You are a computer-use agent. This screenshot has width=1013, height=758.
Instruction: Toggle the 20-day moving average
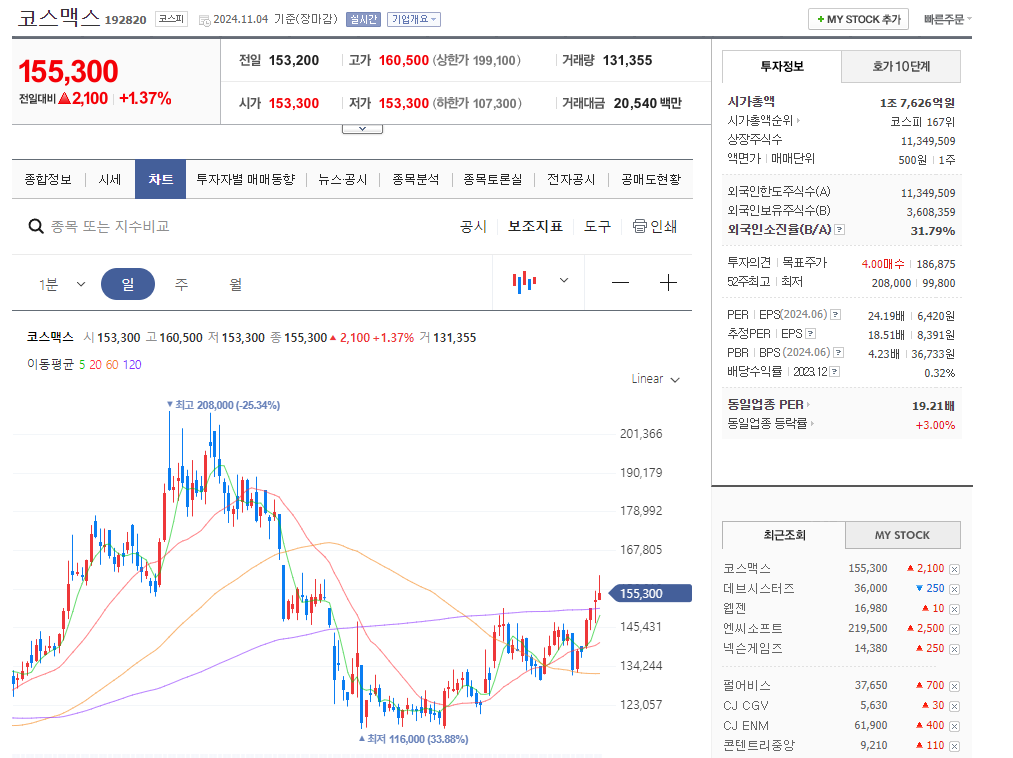click(95, 364)
